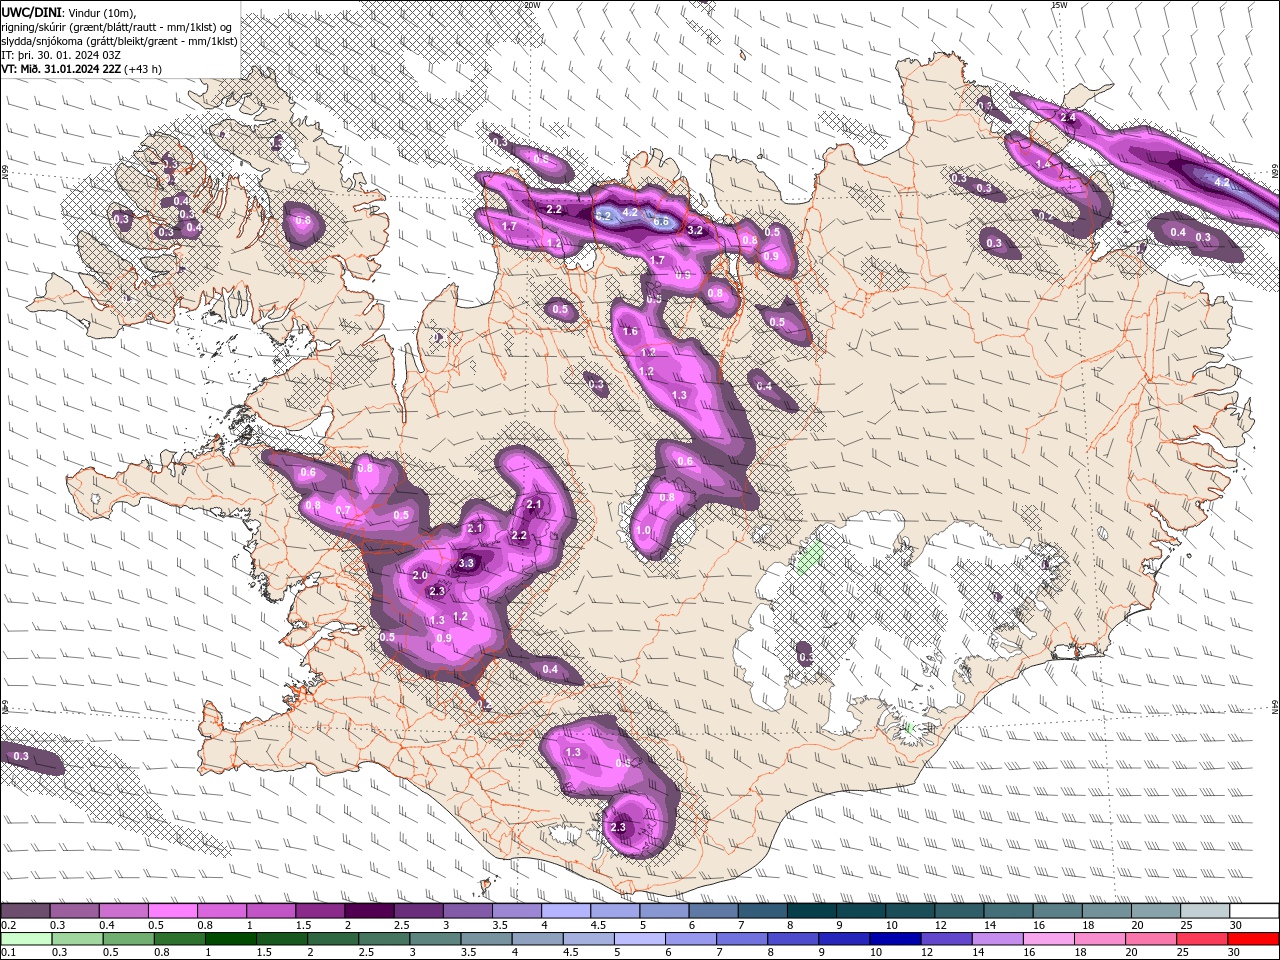Click the "1.0" value on the map
Screen dimensions: 1280x960
[x=643, y=531]
